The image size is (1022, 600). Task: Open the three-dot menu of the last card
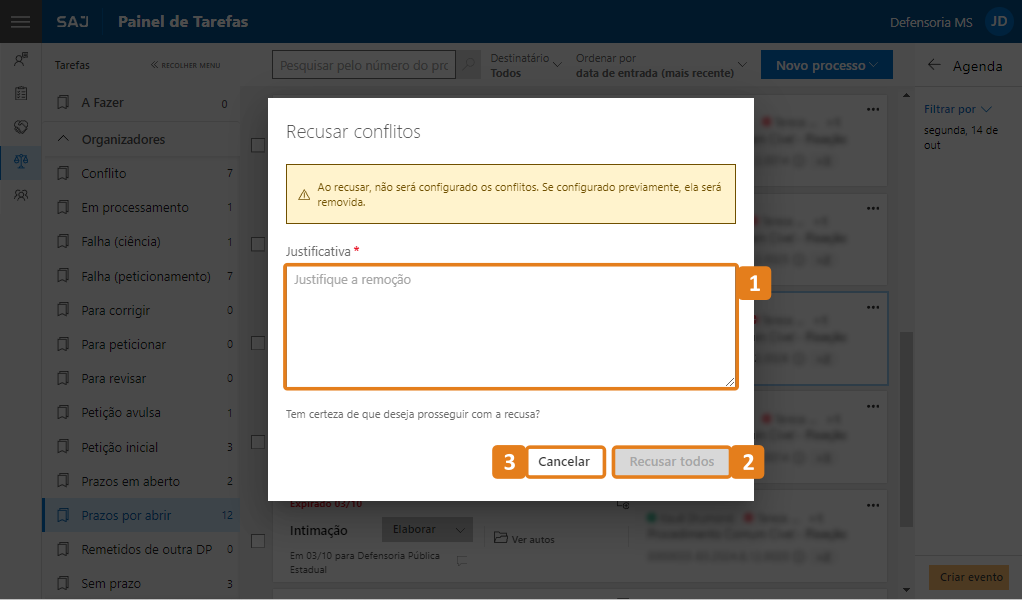click(x=873, y=506)
